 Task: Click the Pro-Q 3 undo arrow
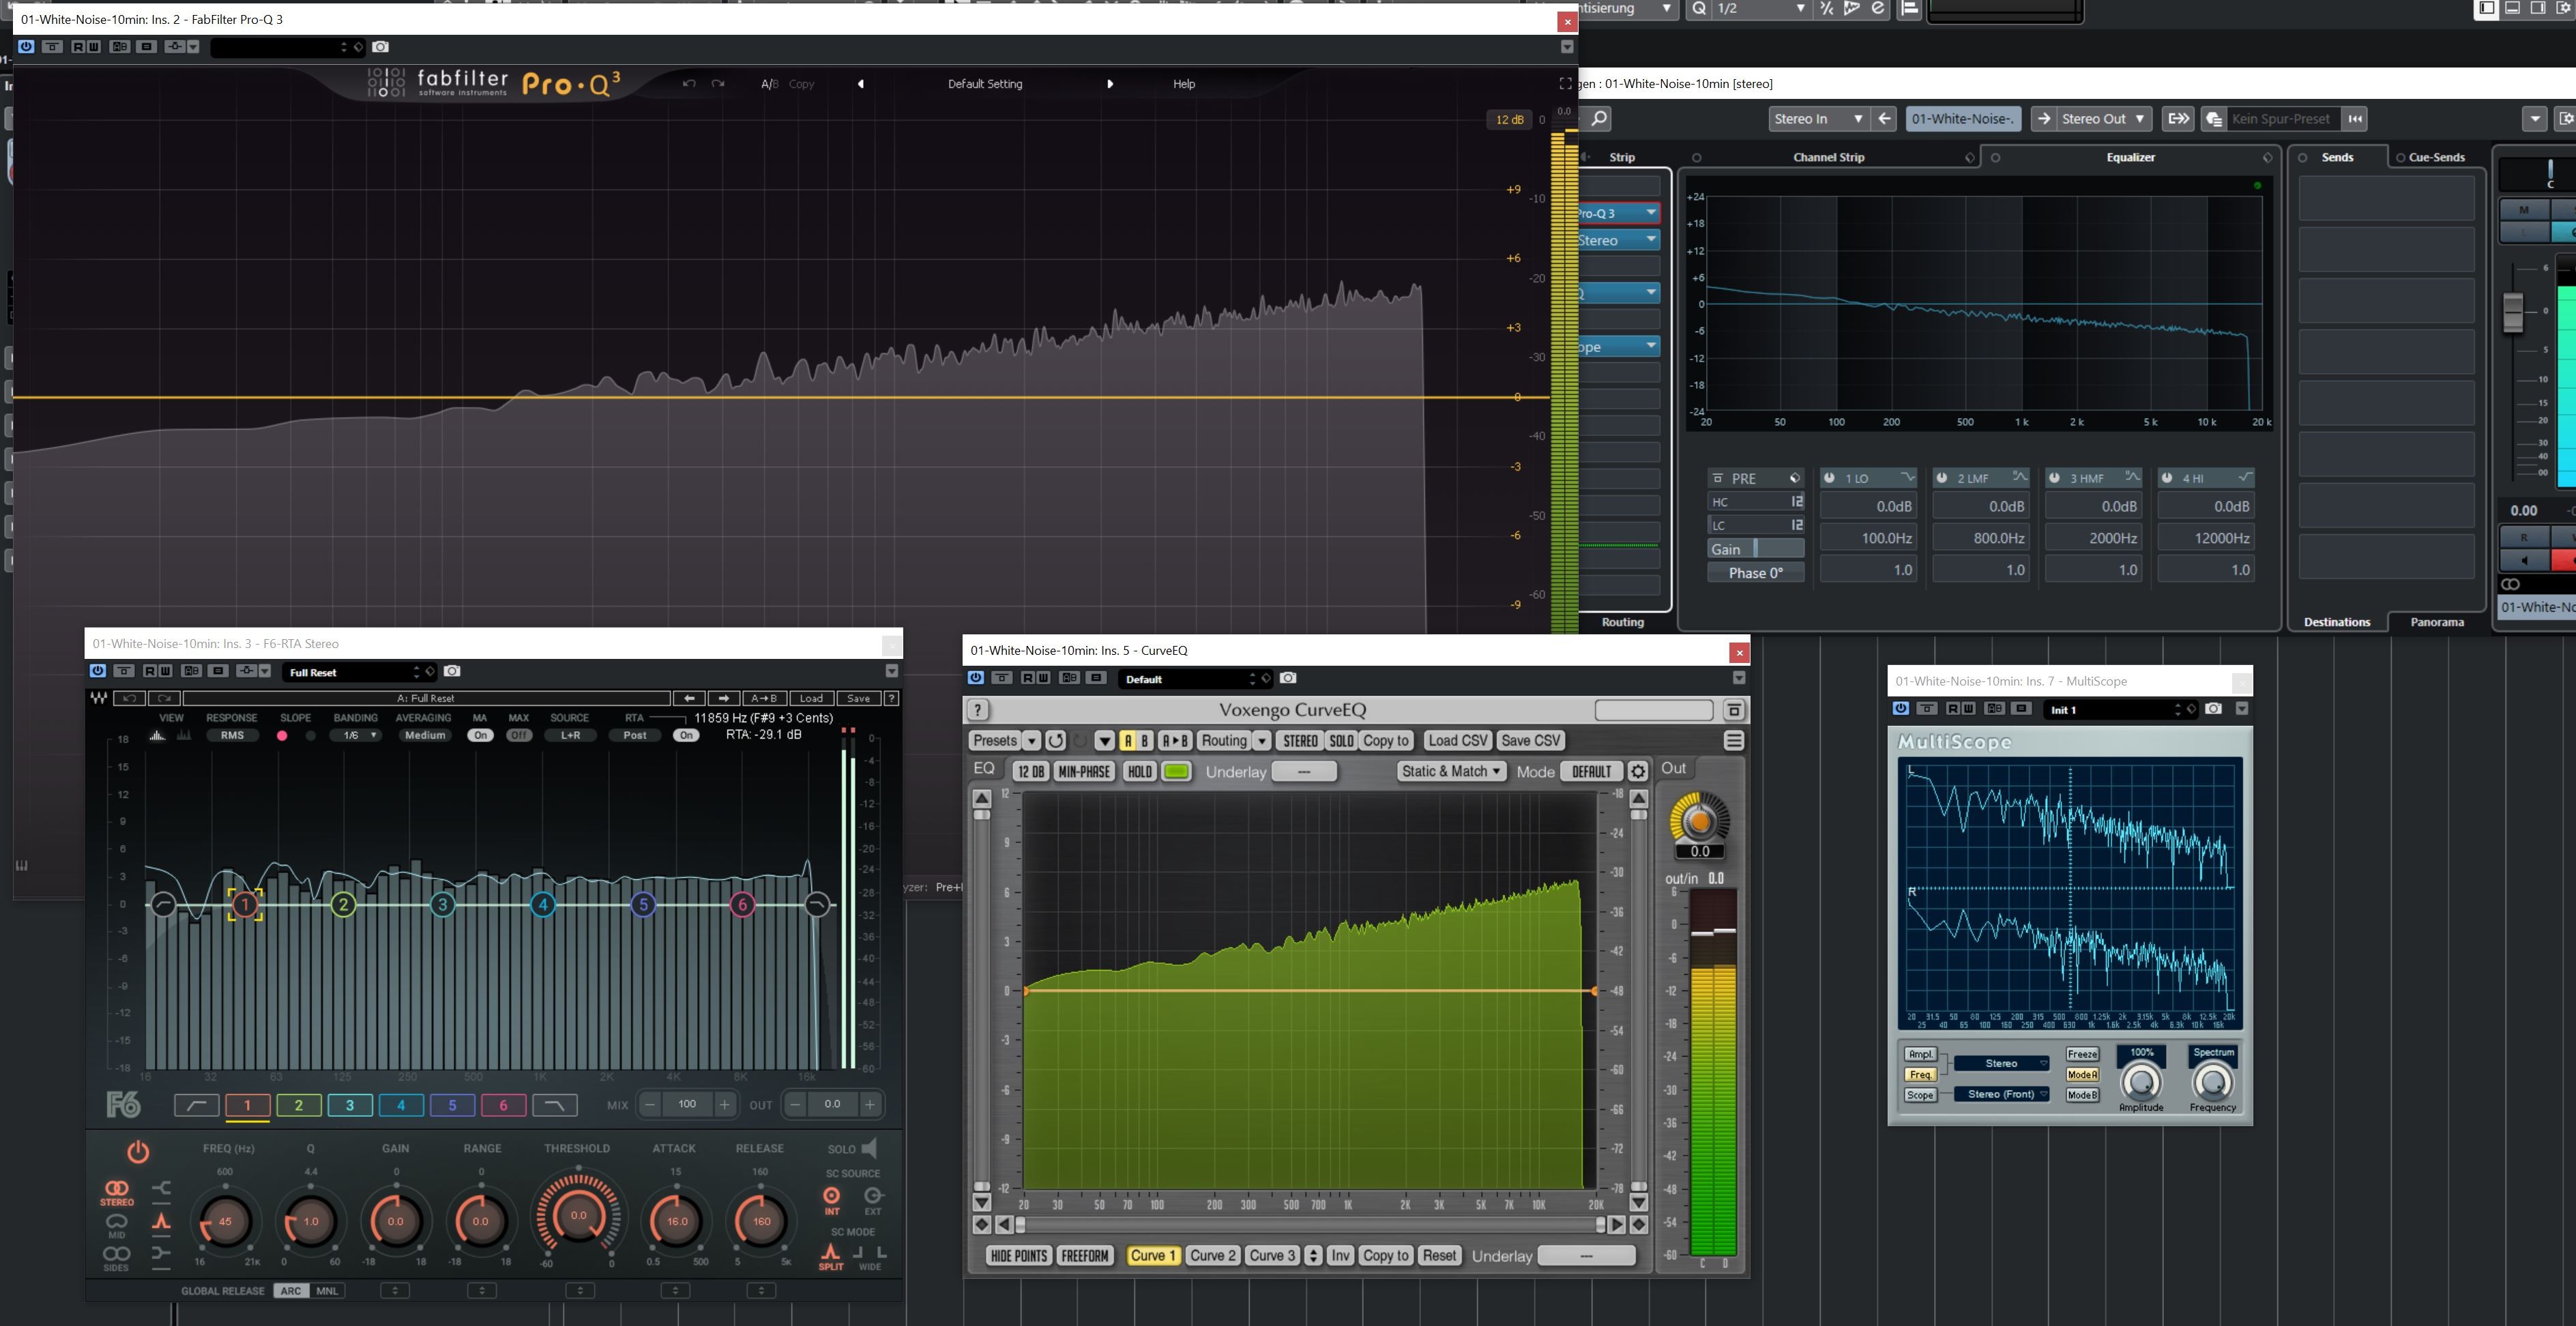pyautogui.click(x=689, y=84)
